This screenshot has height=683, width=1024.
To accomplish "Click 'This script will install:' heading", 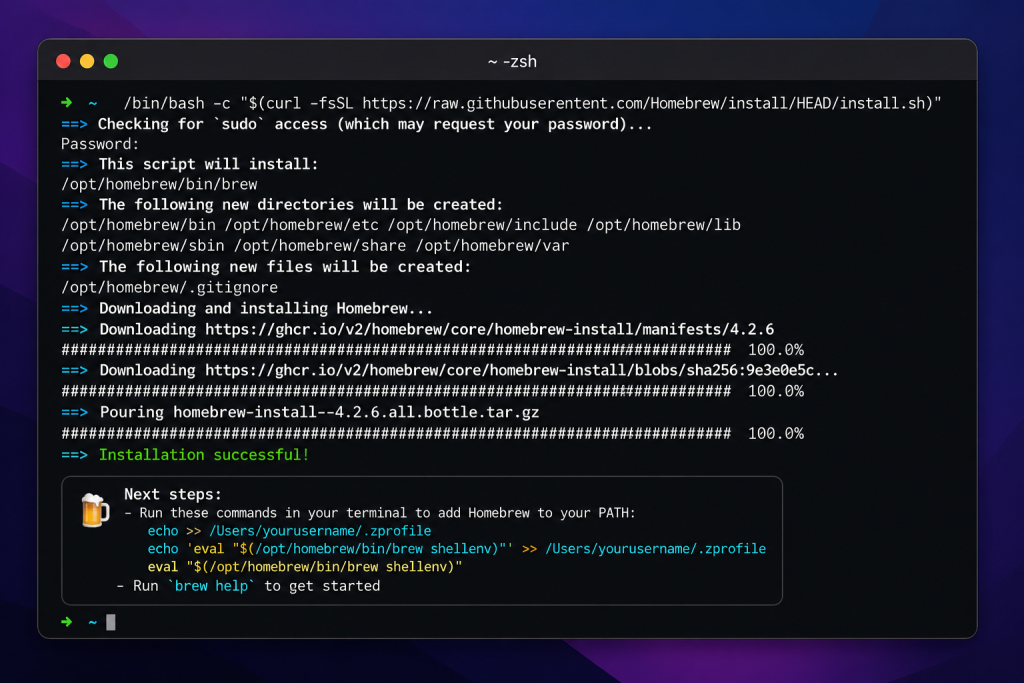I will (x=208, y=164).
